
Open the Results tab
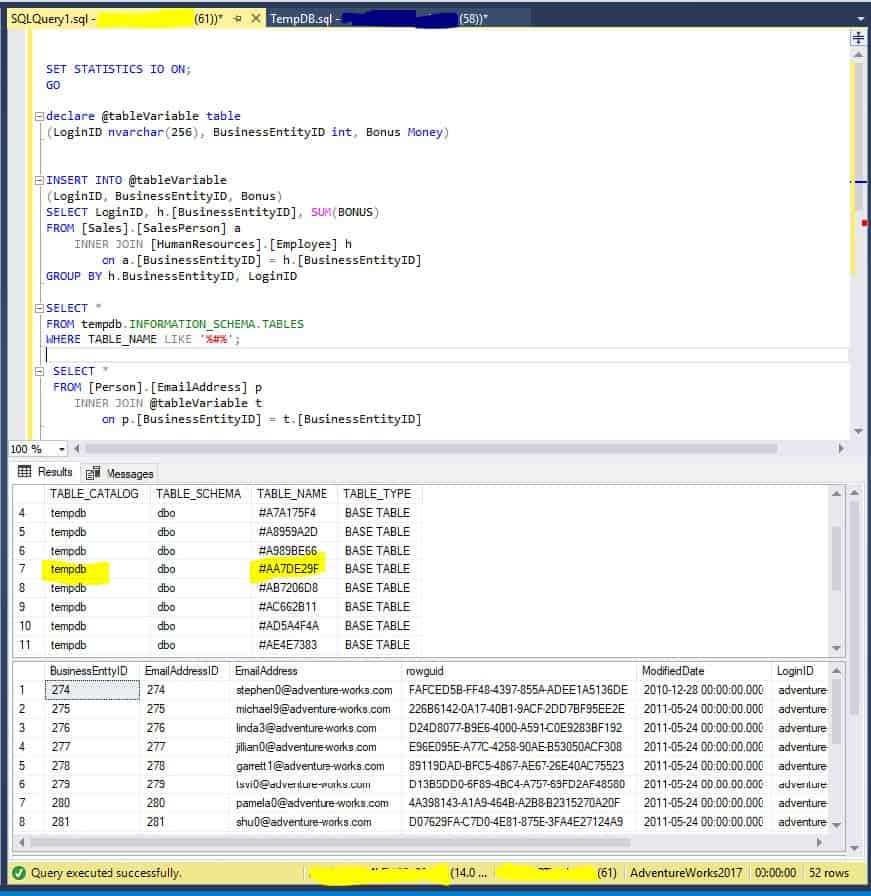click(45, 471)
